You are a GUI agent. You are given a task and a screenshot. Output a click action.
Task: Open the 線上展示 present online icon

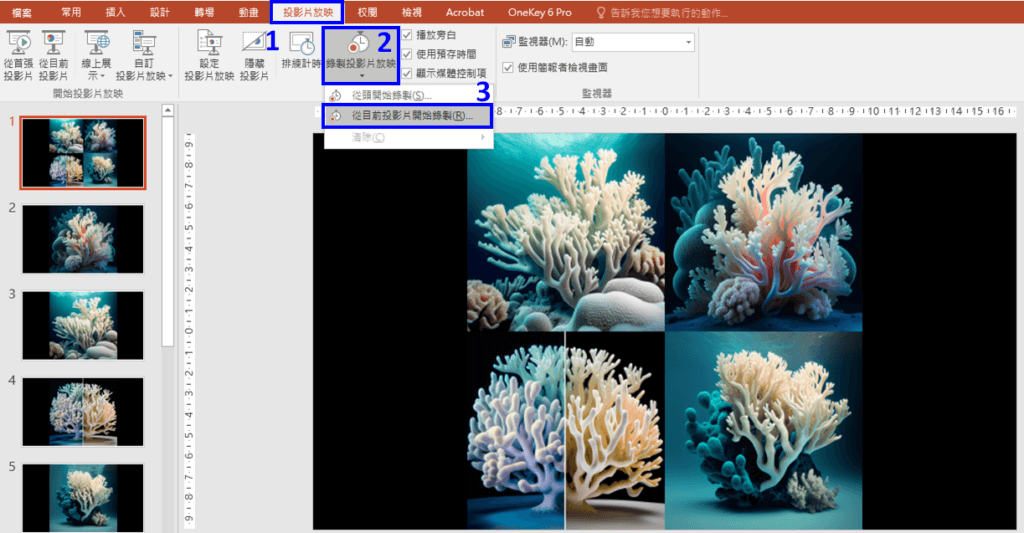pos(97,42)
